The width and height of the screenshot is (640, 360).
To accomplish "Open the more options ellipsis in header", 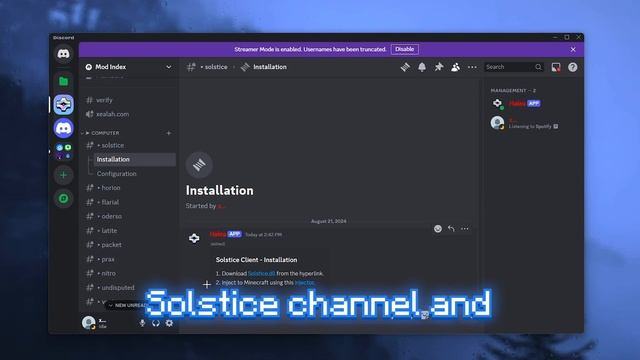I will pos(472,67).
